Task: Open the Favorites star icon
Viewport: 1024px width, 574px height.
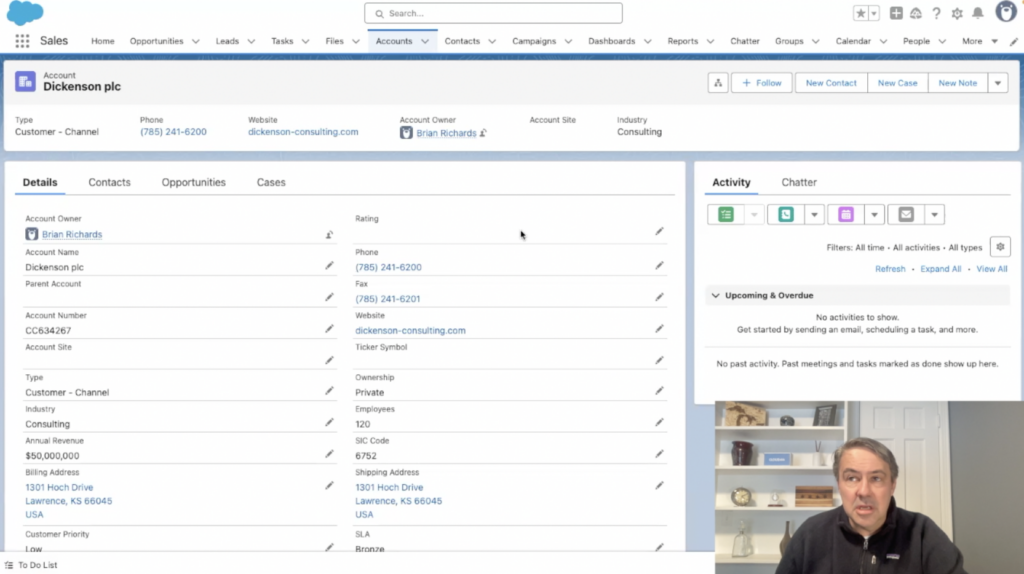Action: coord(861,13)
